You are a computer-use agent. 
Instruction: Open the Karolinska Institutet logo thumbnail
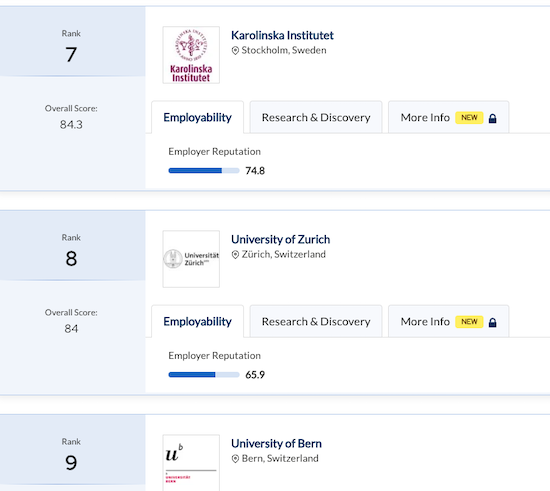[x=191, y=55]
